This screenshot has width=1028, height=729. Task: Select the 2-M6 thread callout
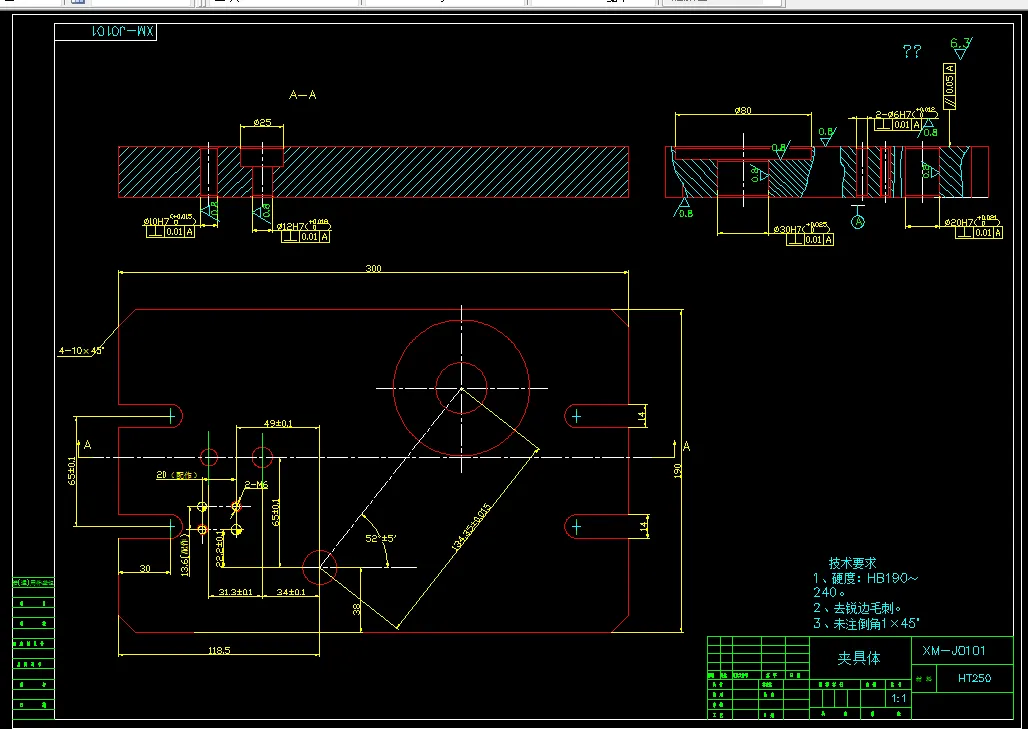(256, 484)
